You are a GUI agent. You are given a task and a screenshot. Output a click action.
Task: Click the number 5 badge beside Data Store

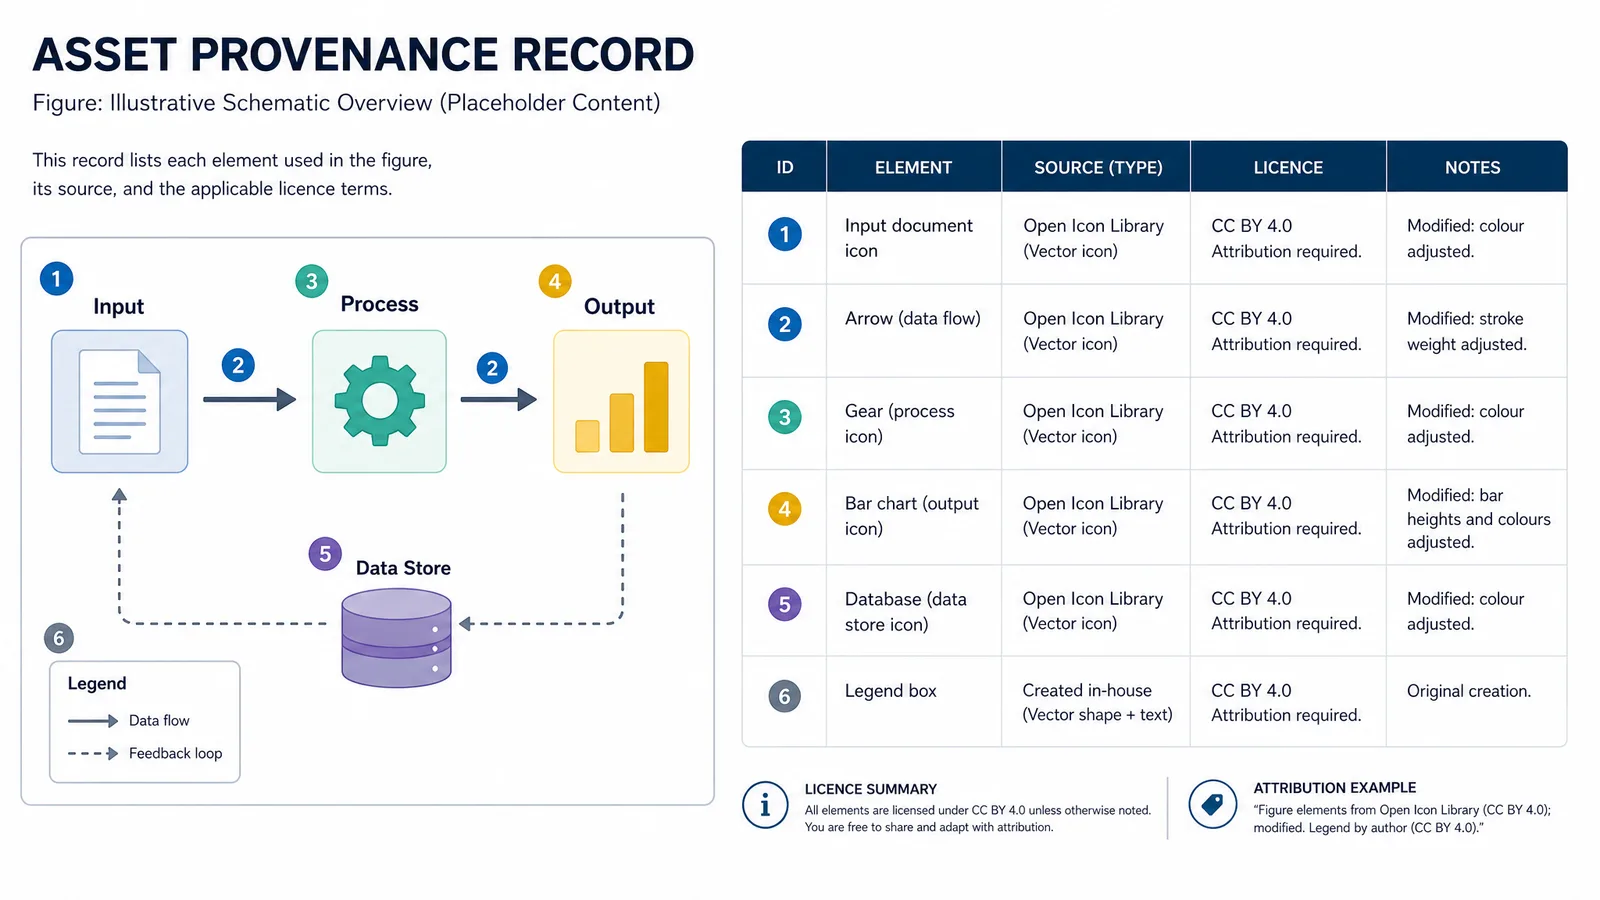325,554
